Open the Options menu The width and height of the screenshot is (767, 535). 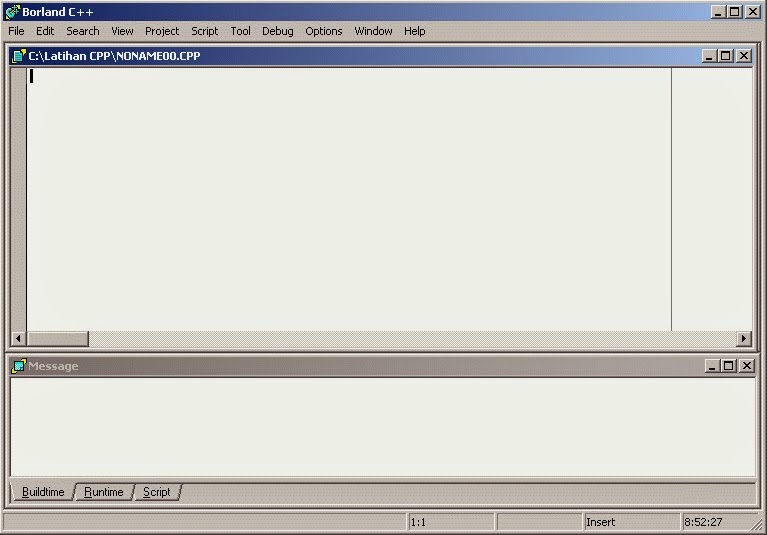[324, 31]
